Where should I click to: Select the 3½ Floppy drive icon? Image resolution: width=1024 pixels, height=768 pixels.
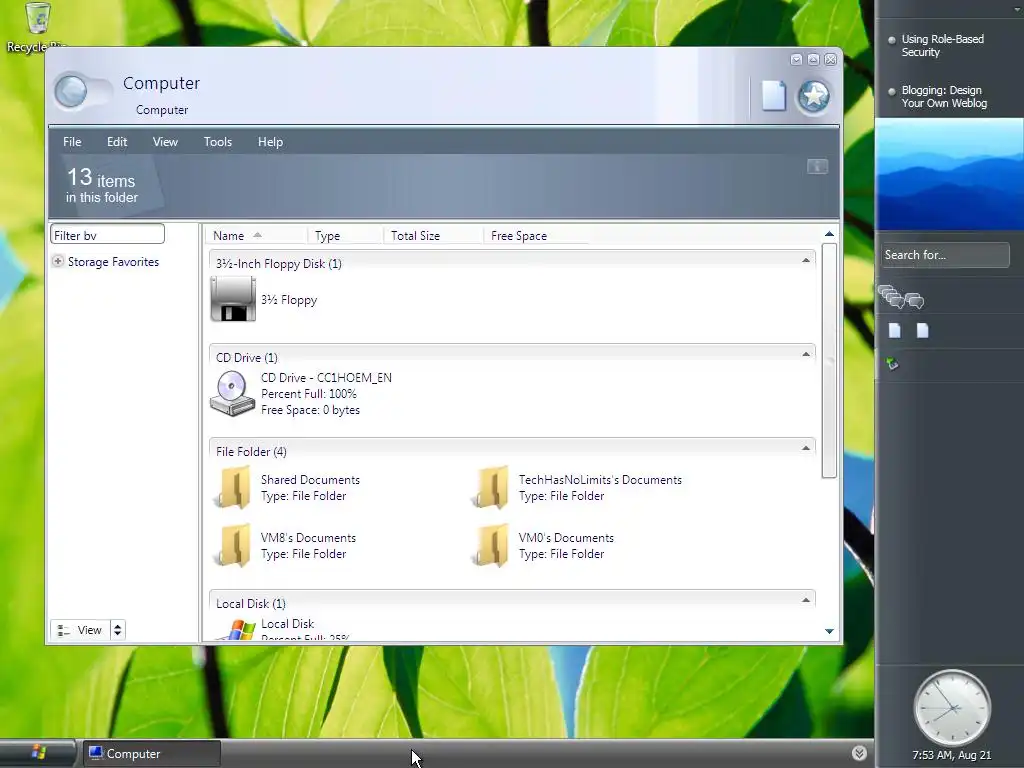[233, 299]
